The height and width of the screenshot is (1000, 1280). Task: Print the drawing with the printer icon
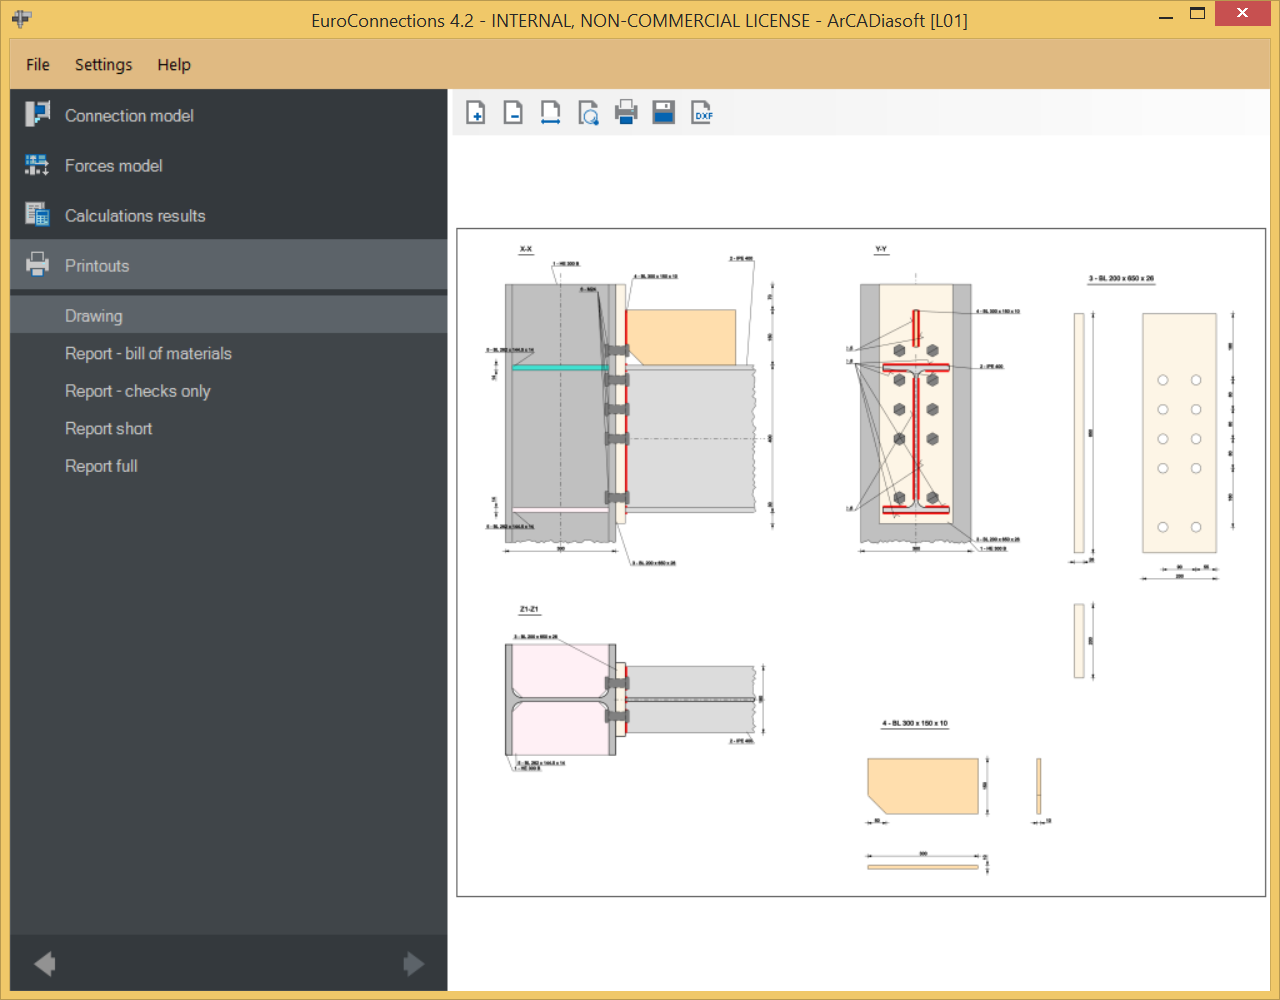pos(626,113)
